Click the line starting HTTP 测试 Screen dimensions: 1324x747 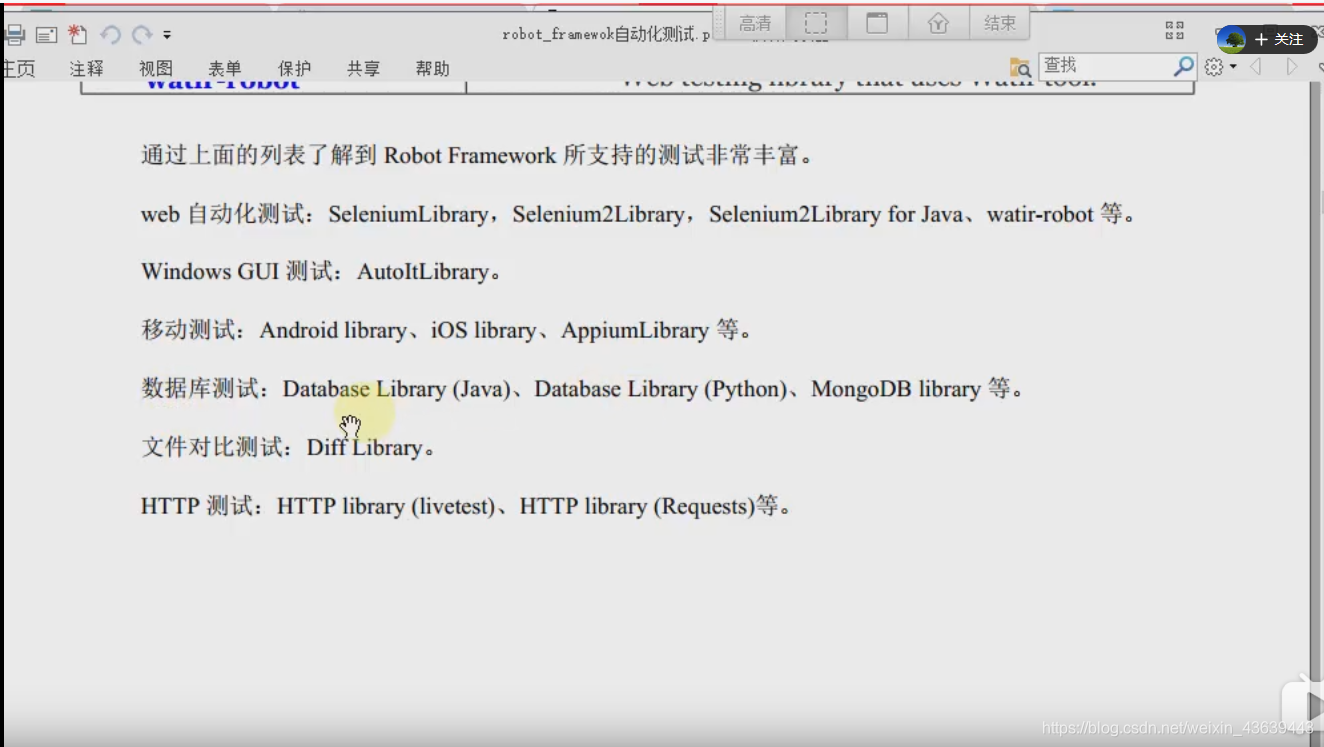click(x=467, y=506)
